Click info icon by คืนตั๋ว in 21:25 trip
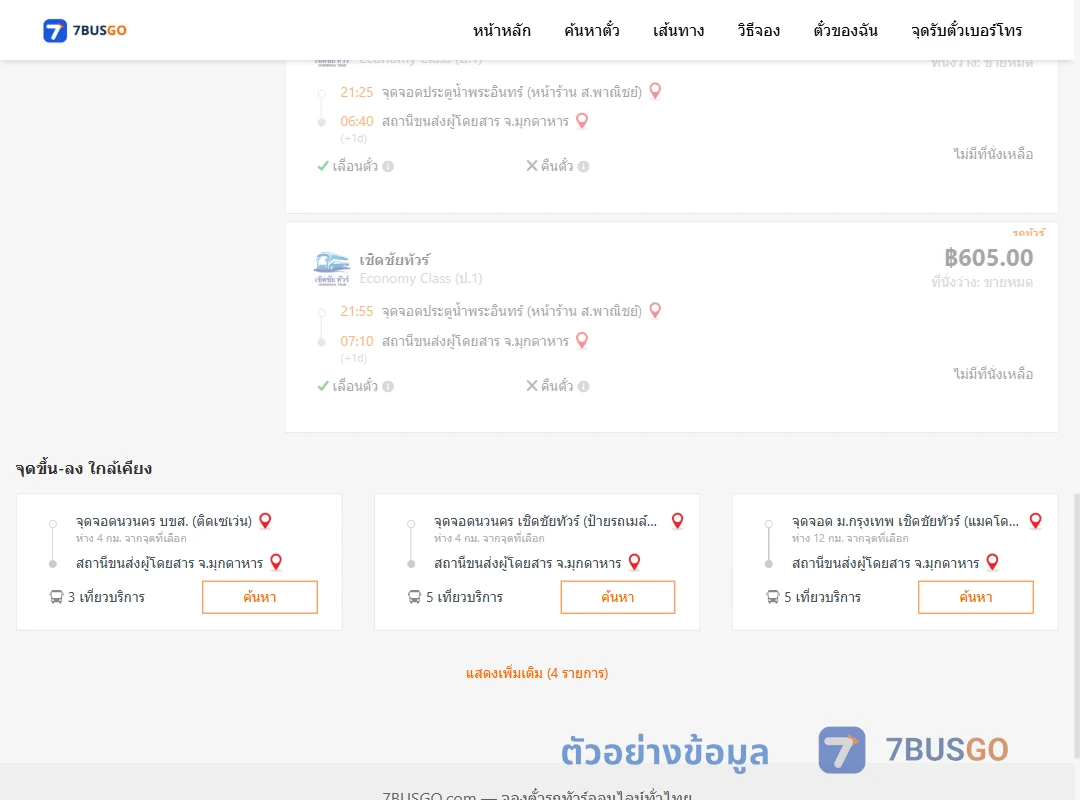The image size is (1080, 800). 583,167
